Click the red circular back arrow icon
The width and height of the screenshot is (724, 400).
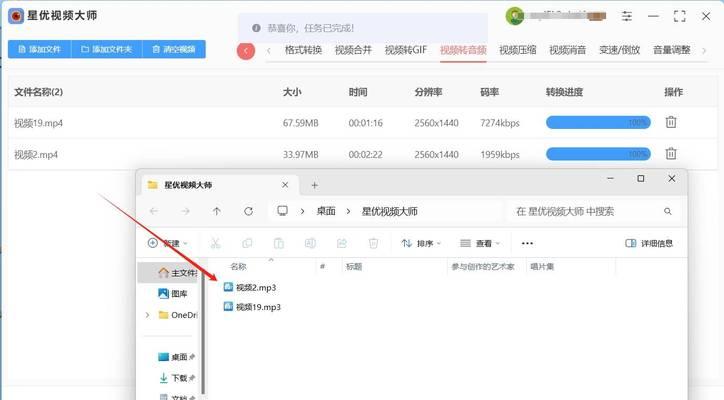click(246, 51)
